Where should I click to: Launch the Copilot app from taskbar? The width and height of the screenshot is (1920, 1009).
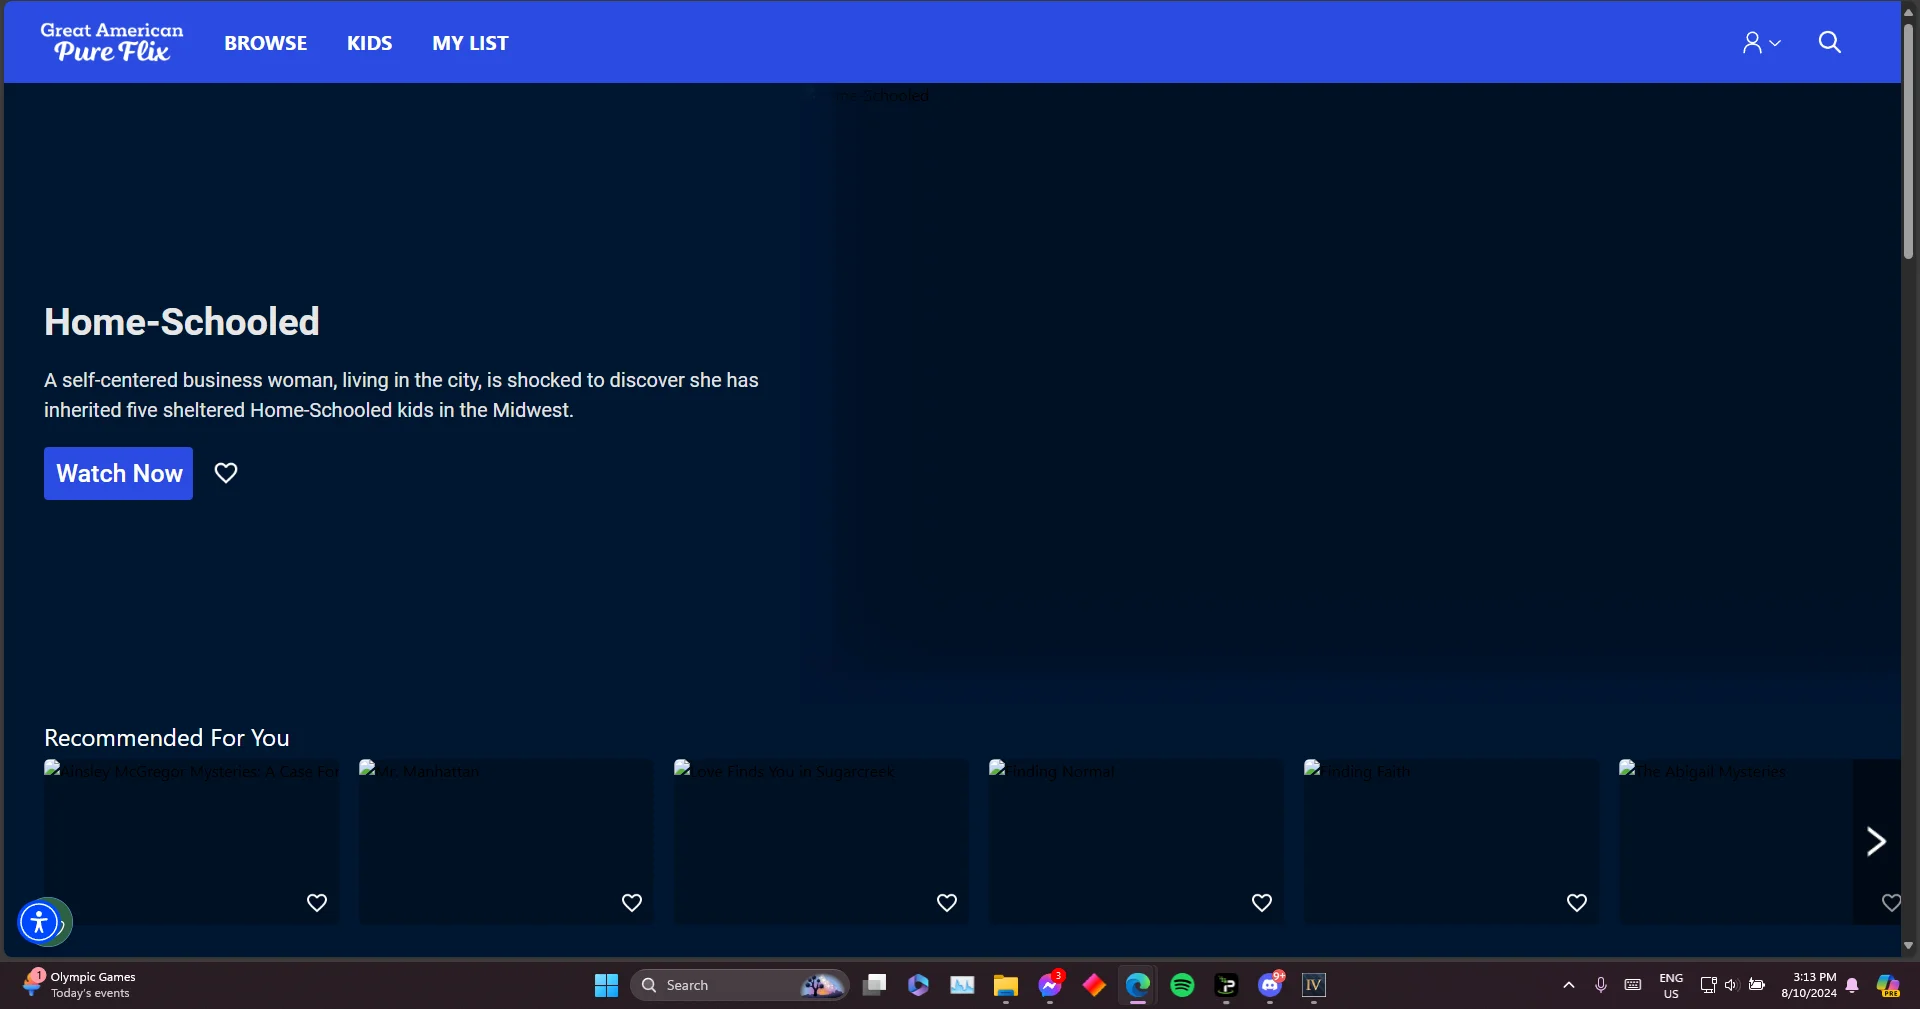[x=918, y=985]
